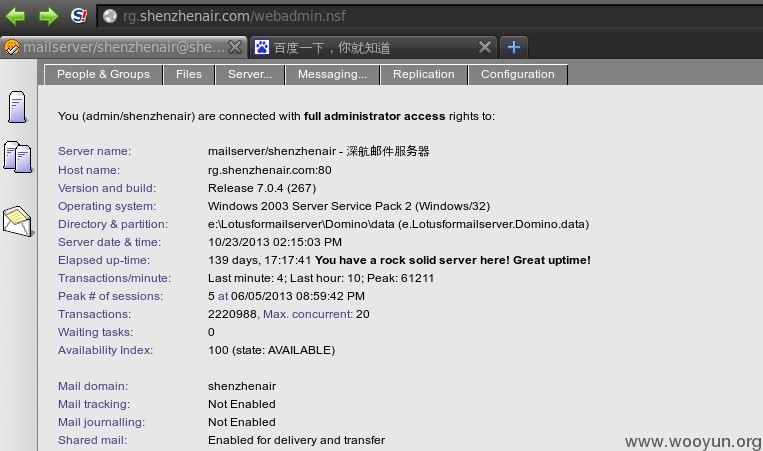
Task: Click the Mail journalling Not Enabled value
Action: (x=242, y=422)
